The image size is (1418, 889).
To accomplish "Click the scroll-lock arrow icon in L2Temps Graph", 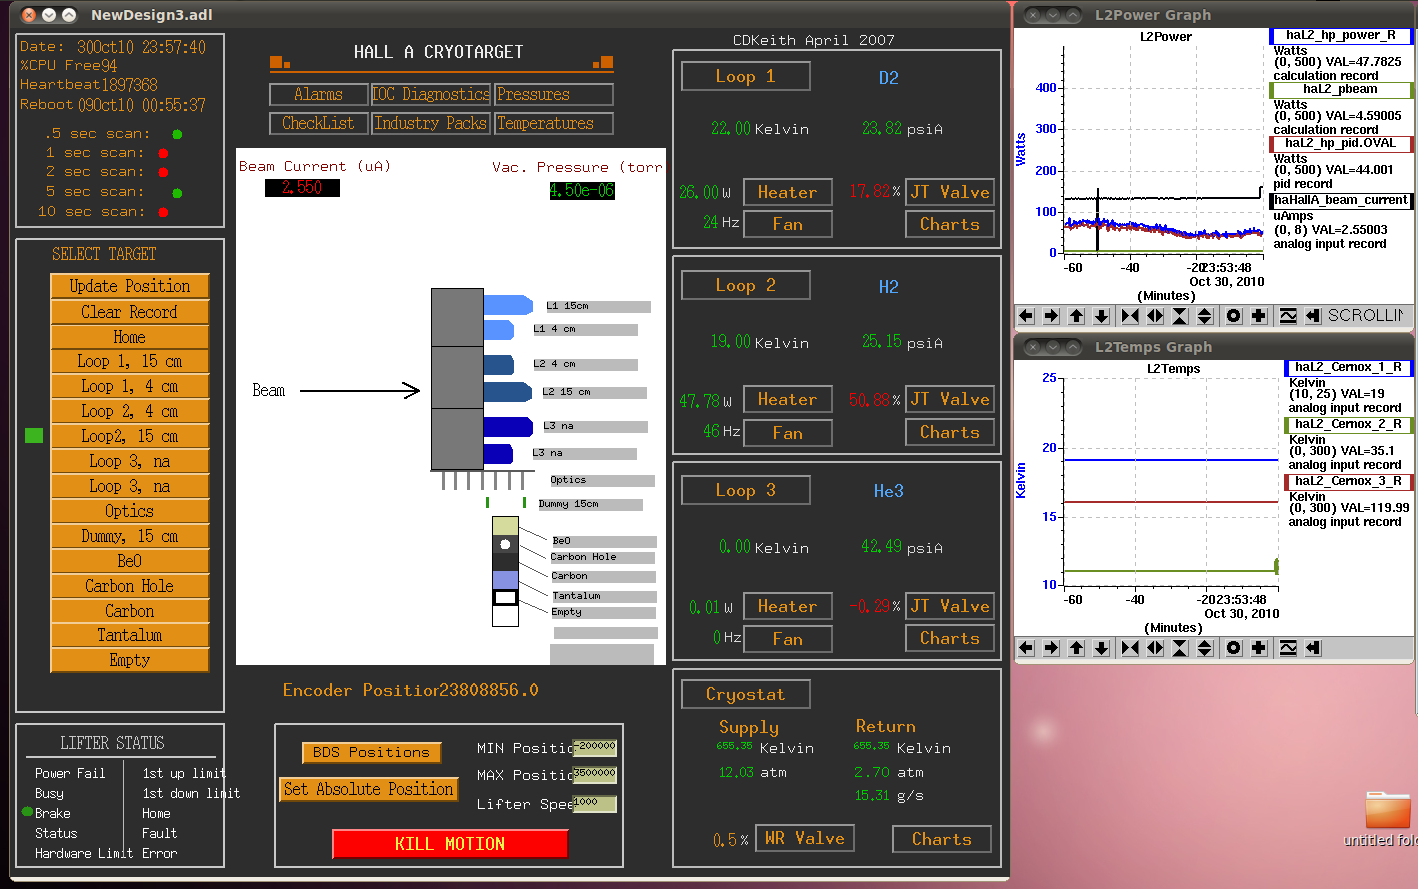I will [x=1313, y=648].
